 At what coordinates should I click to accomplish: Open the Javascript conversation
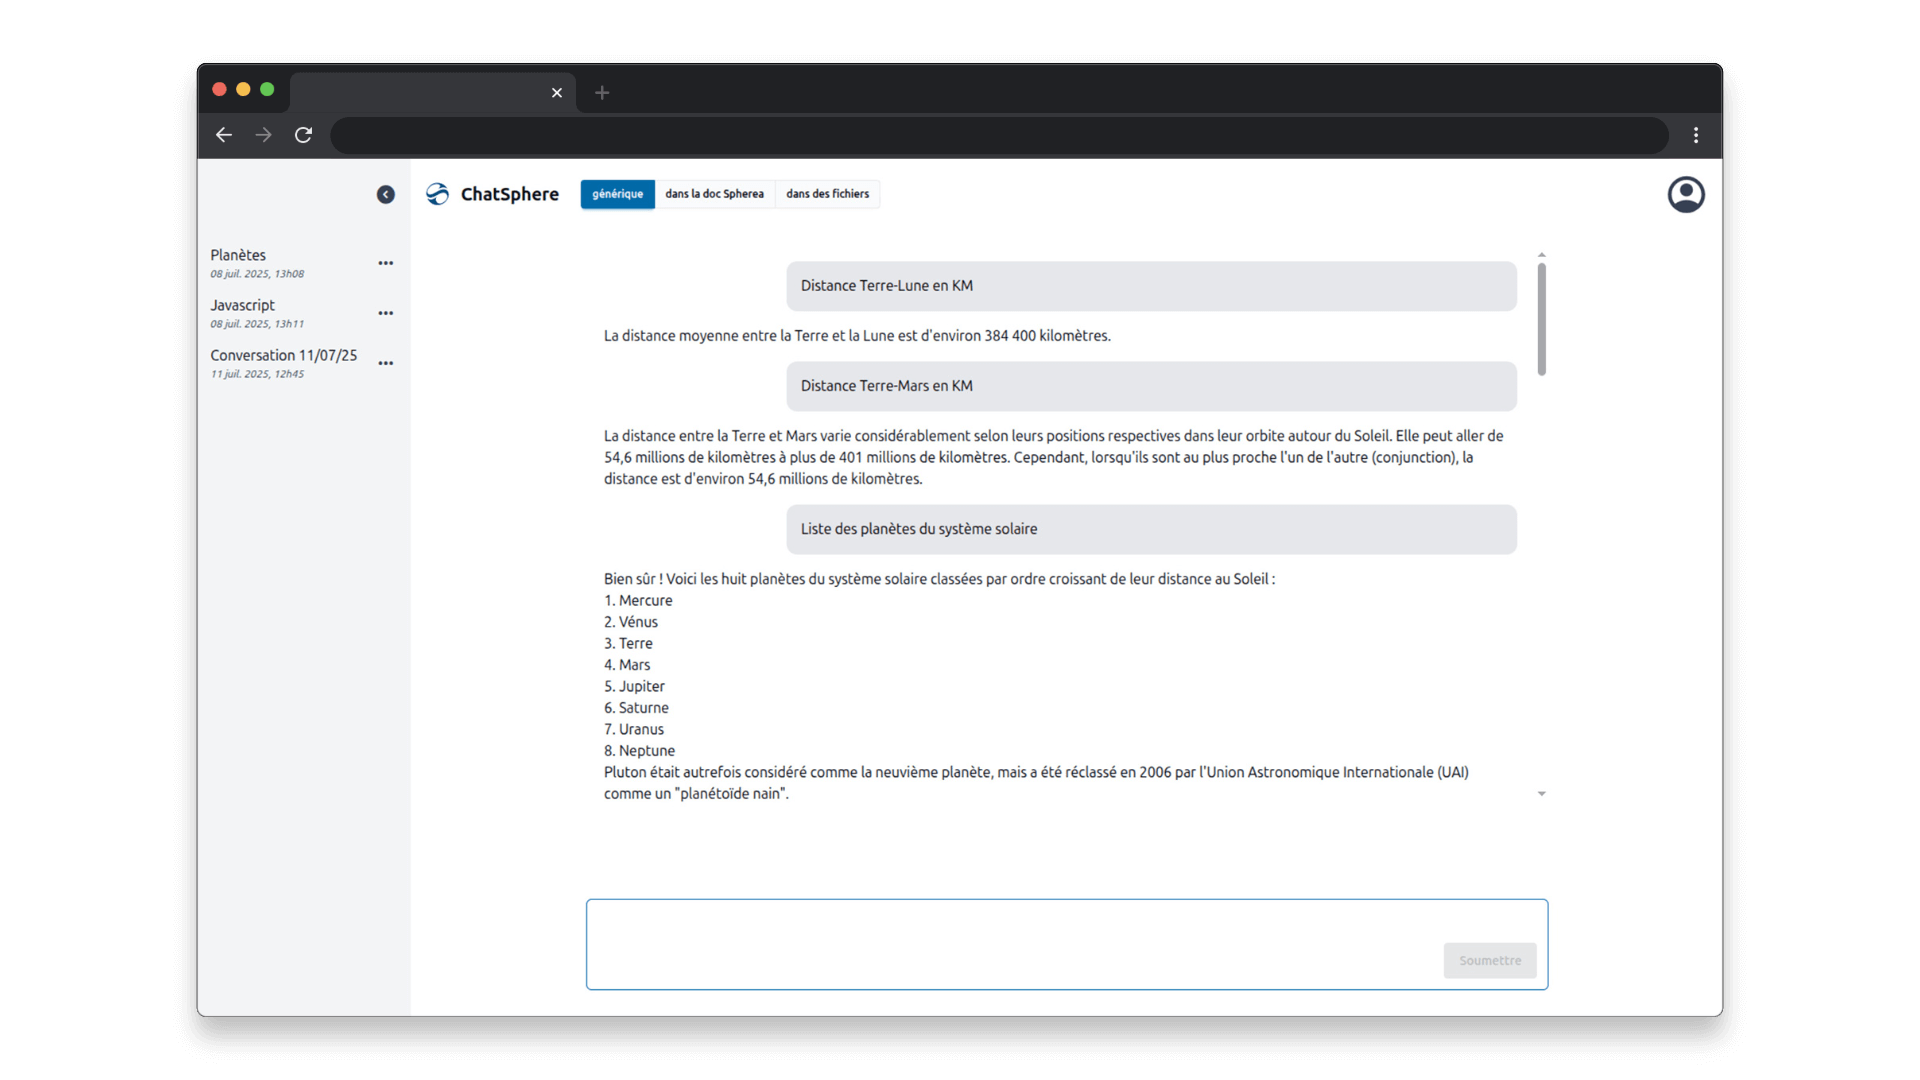(243, 306)
